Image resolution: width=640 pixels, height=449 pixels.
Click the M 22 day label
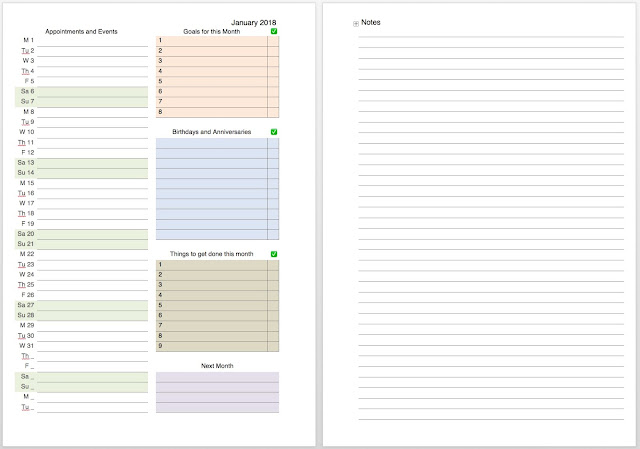(x=27, y=254)
